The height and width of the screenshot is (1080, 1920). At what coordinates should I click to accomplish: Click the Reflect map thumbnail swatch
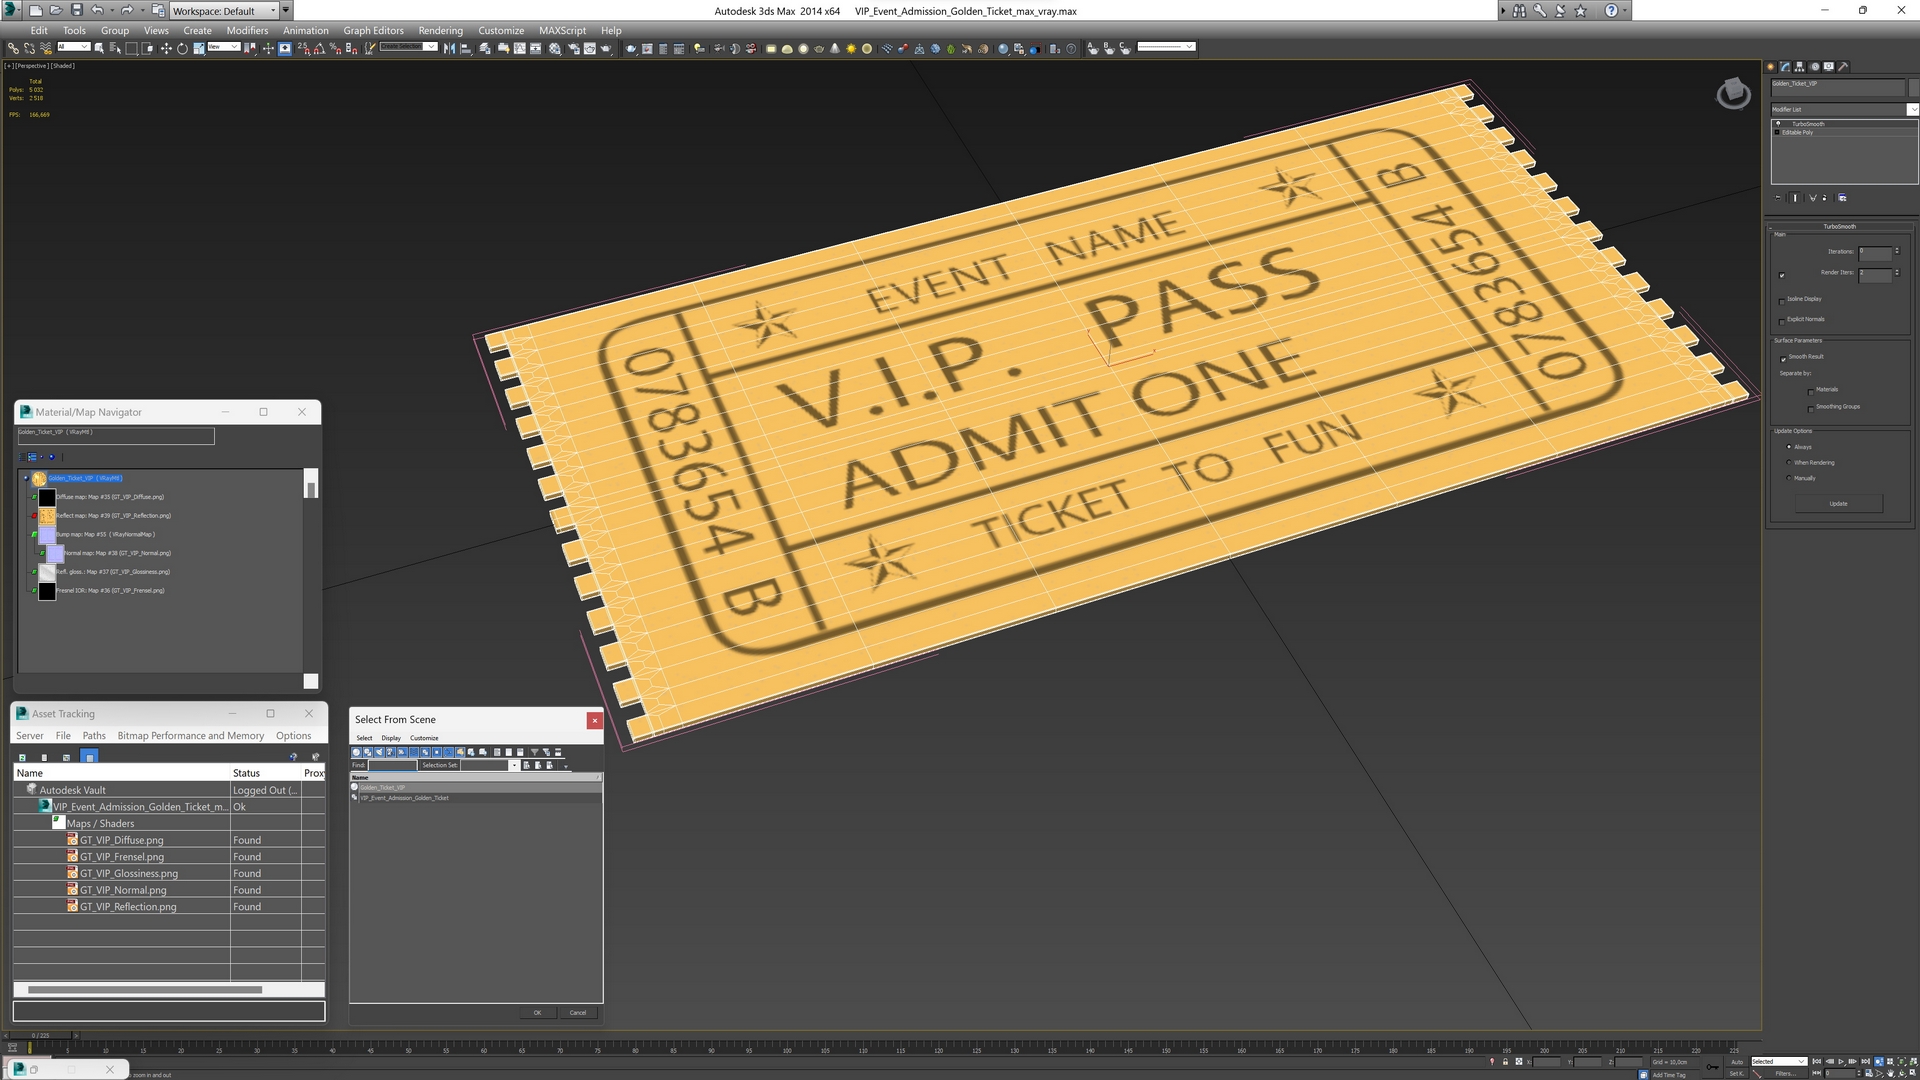click(47, 516)
